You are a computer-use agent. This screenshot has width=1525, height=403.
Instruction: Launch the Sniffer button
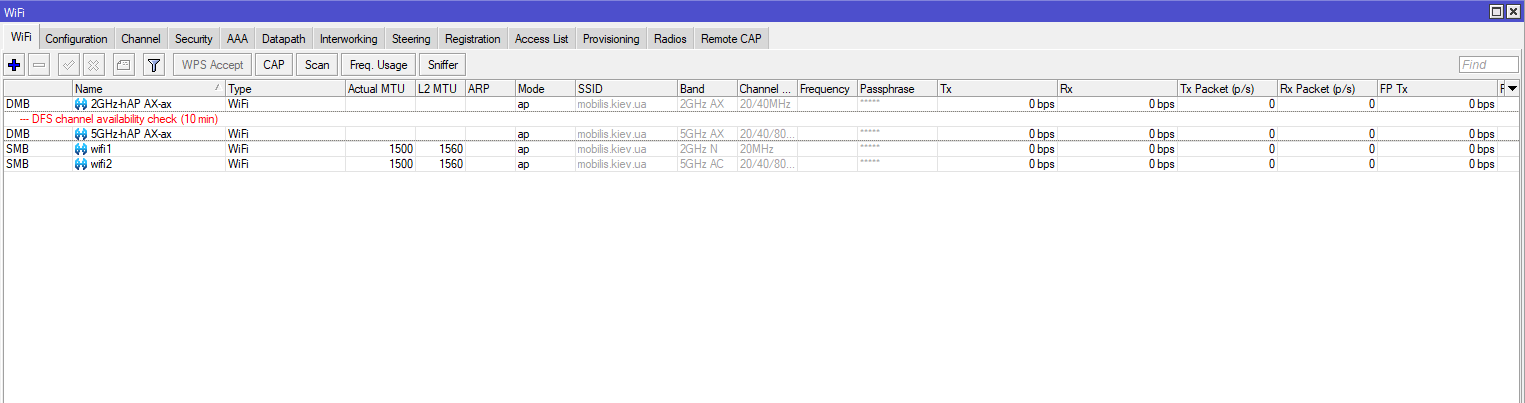point(443,65)
